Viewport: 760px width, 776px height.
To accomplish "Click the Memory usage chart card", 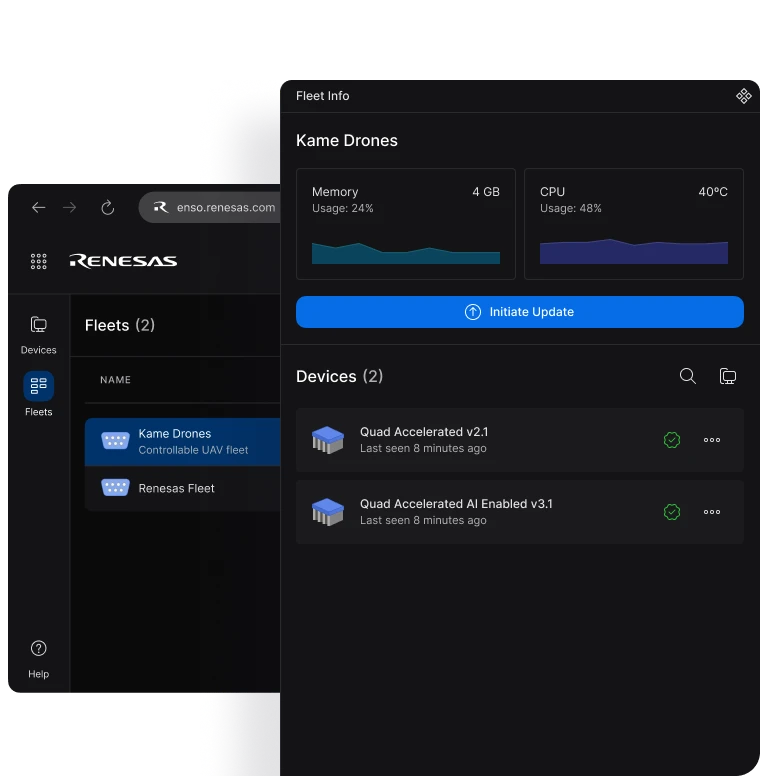I will click(x=405, y=224).
